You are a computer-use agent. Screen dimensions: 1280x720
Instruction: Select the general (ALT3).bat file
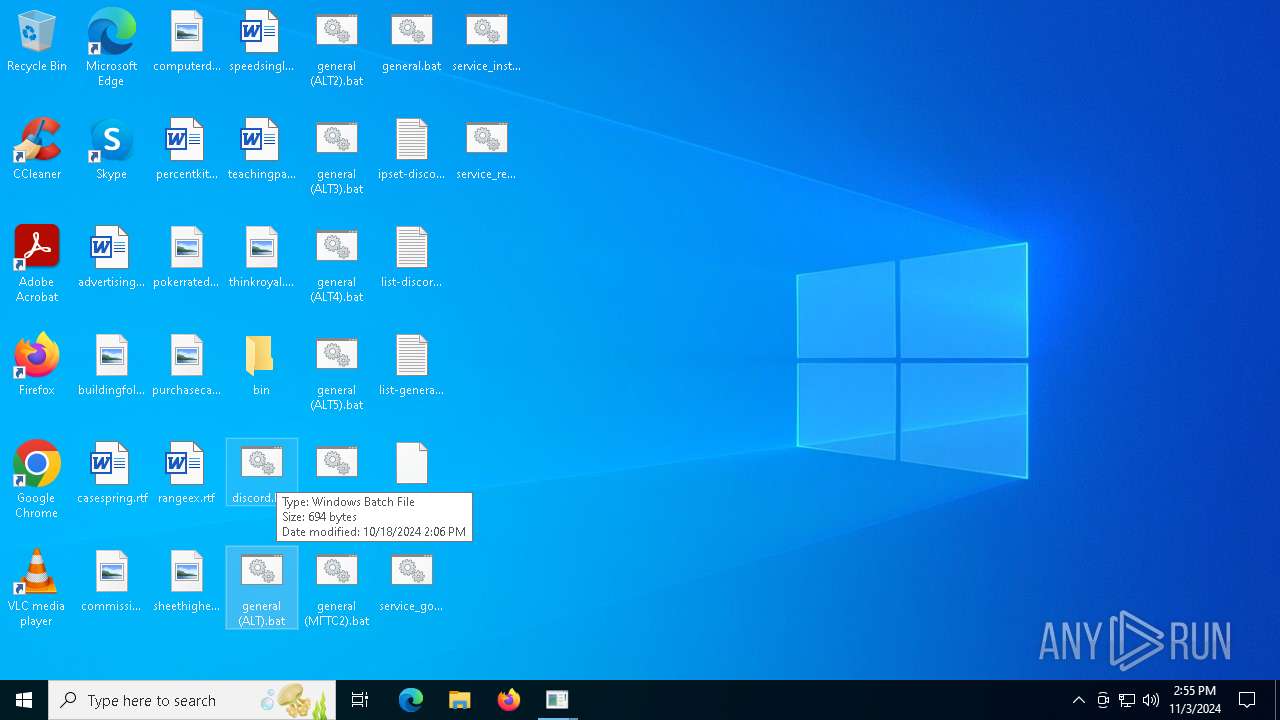336,156
